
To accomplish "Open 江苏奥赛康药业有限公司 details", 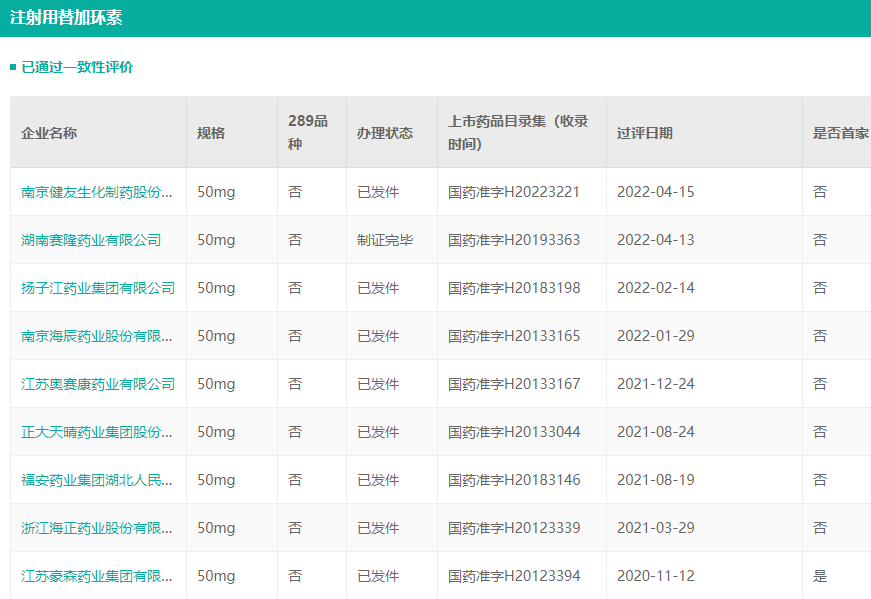I will pos(98,384).
